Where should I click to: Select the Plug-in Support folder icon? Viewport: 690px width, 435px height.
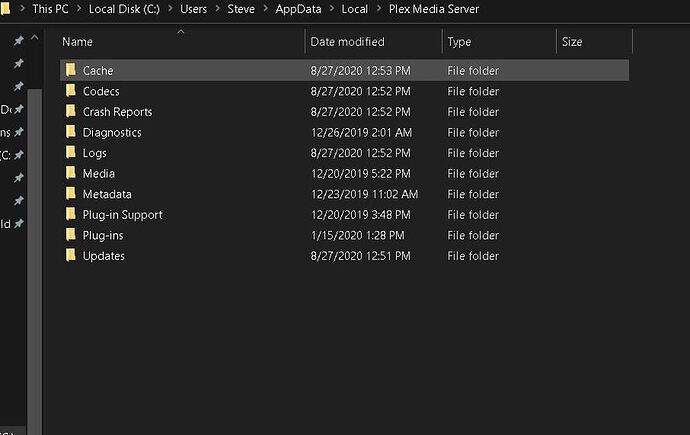point(71,215)
